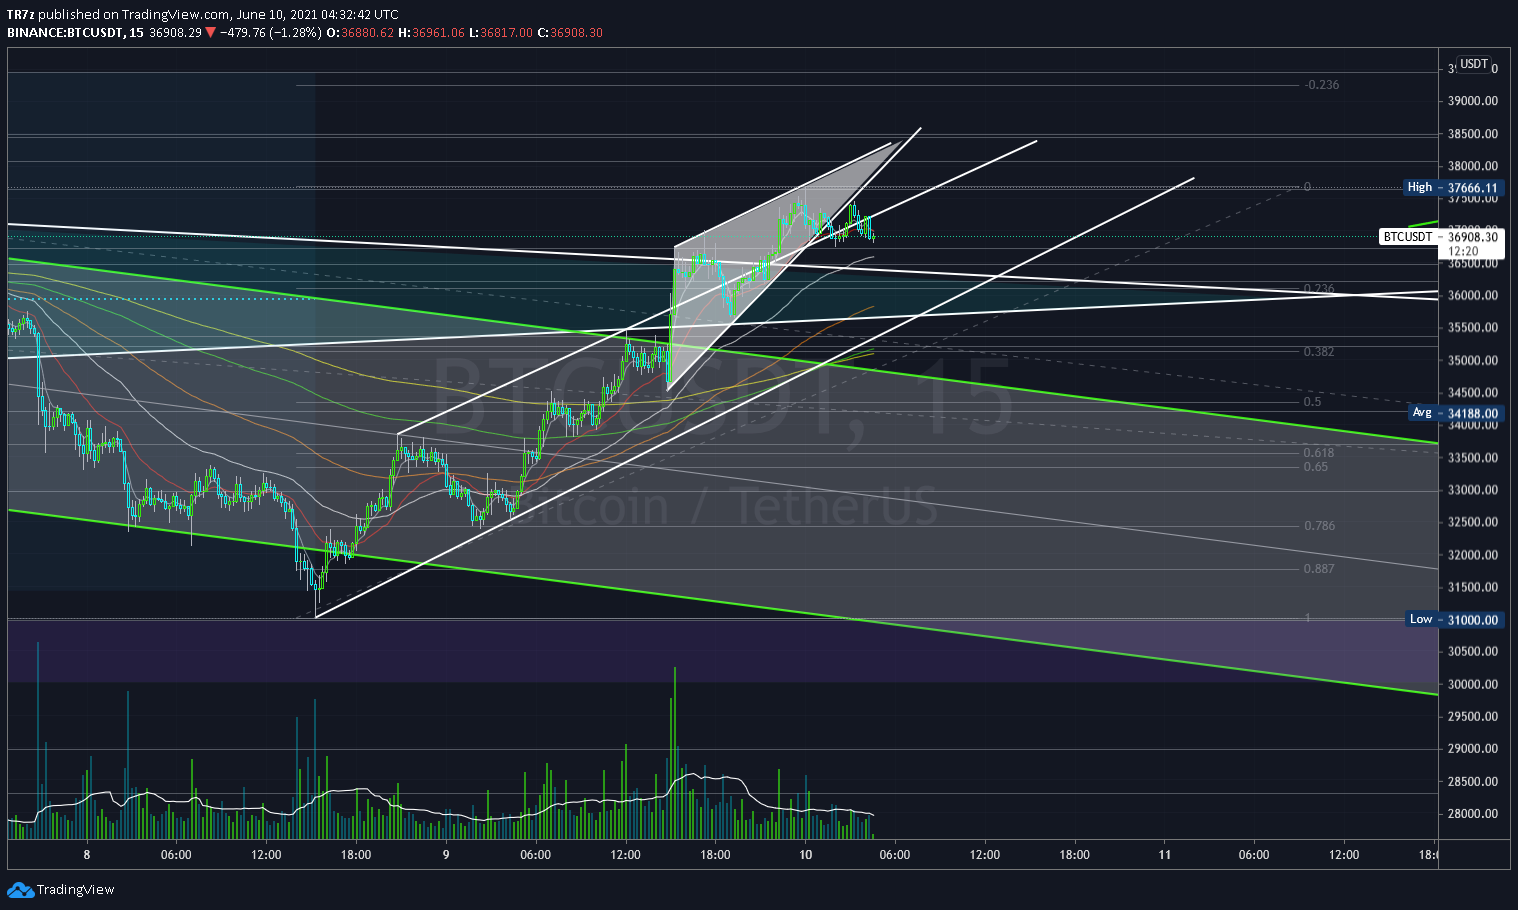Click 38000.00 on the price axis
Image resolution: width=1518 pixels, height=910 pixels.
click(x=1472, y=166)
